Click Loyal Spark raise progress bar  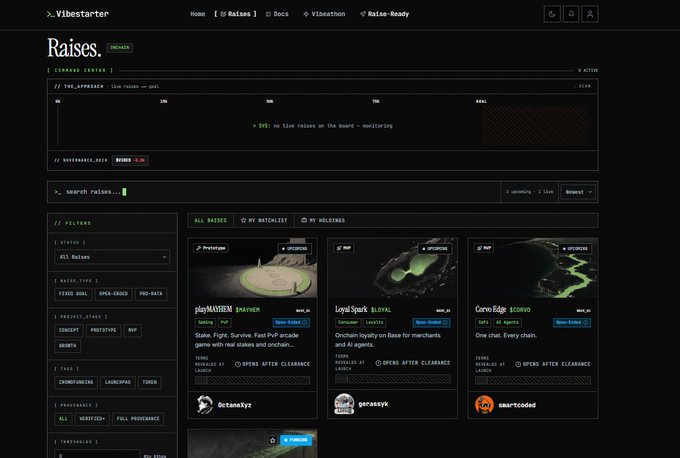[x=392, y=379]
